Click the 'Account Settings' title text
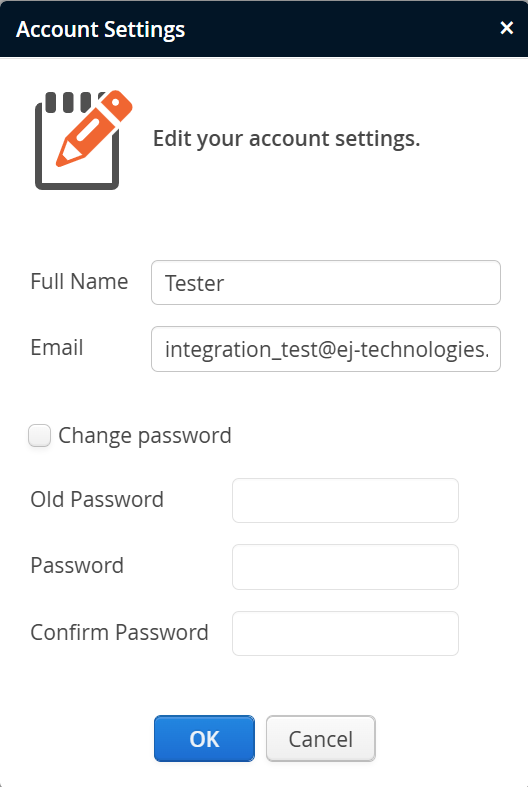Viewport: 528px width, 787px height. pos(100,30)
